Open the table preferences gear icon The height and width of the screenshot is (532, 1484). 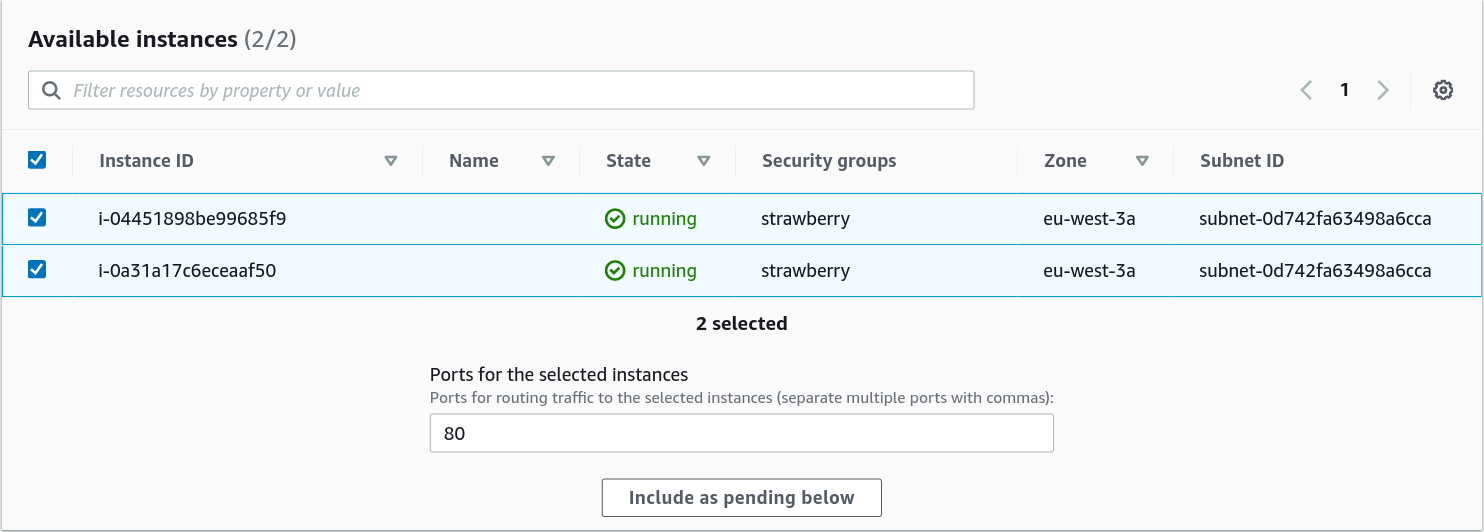point(1442,90)
